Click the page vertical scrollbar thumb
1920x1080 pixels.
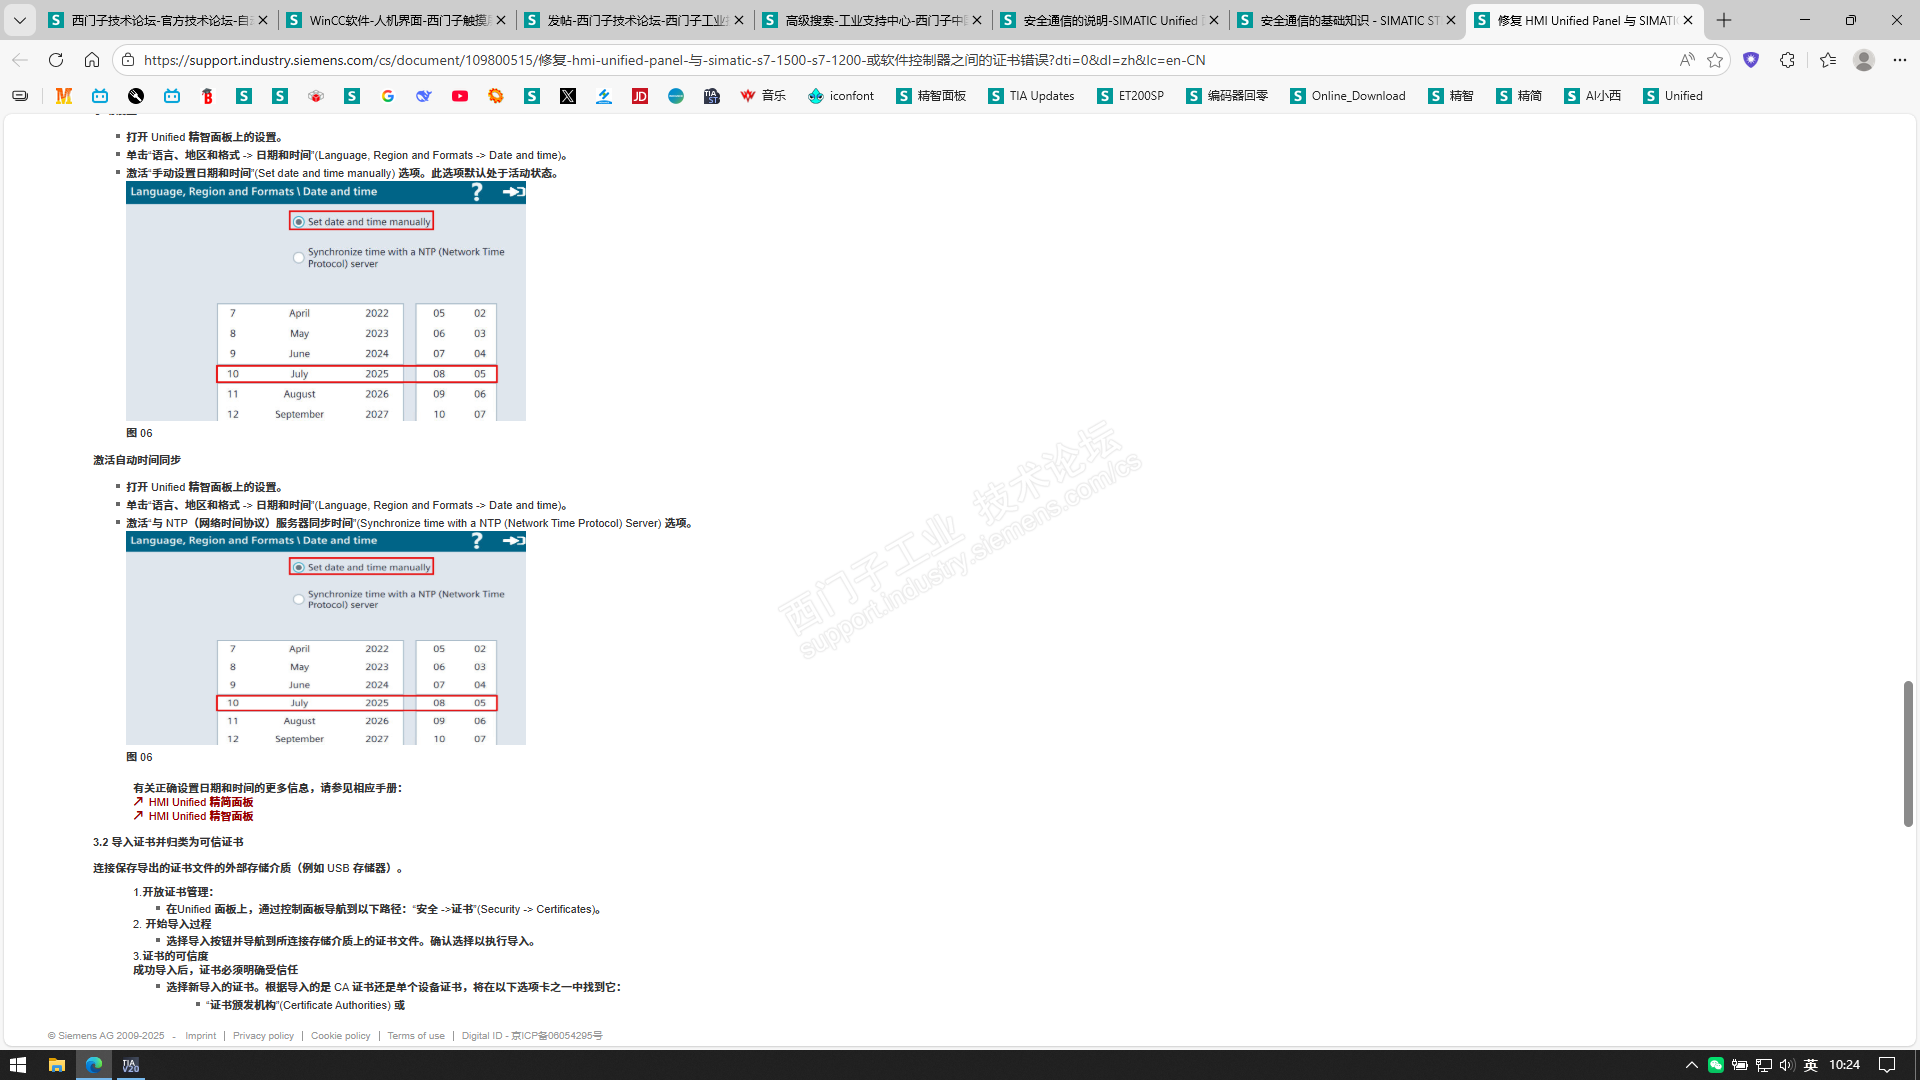pos(1908,753)
